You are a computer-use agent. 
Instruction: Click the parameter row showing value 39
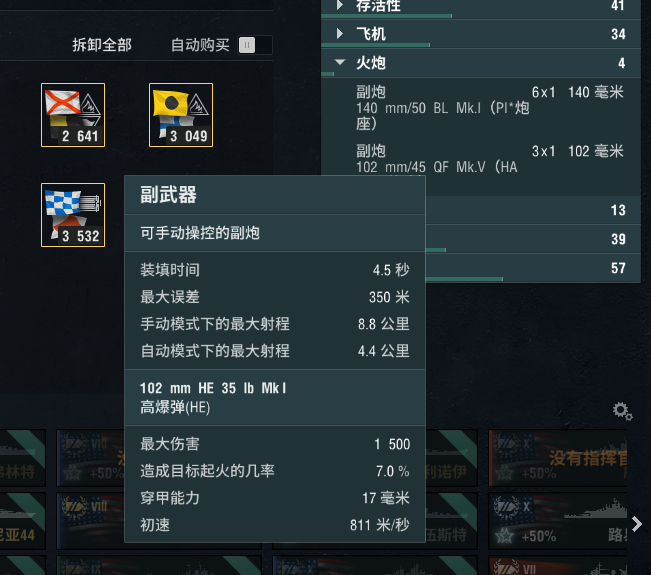(533, 239)
